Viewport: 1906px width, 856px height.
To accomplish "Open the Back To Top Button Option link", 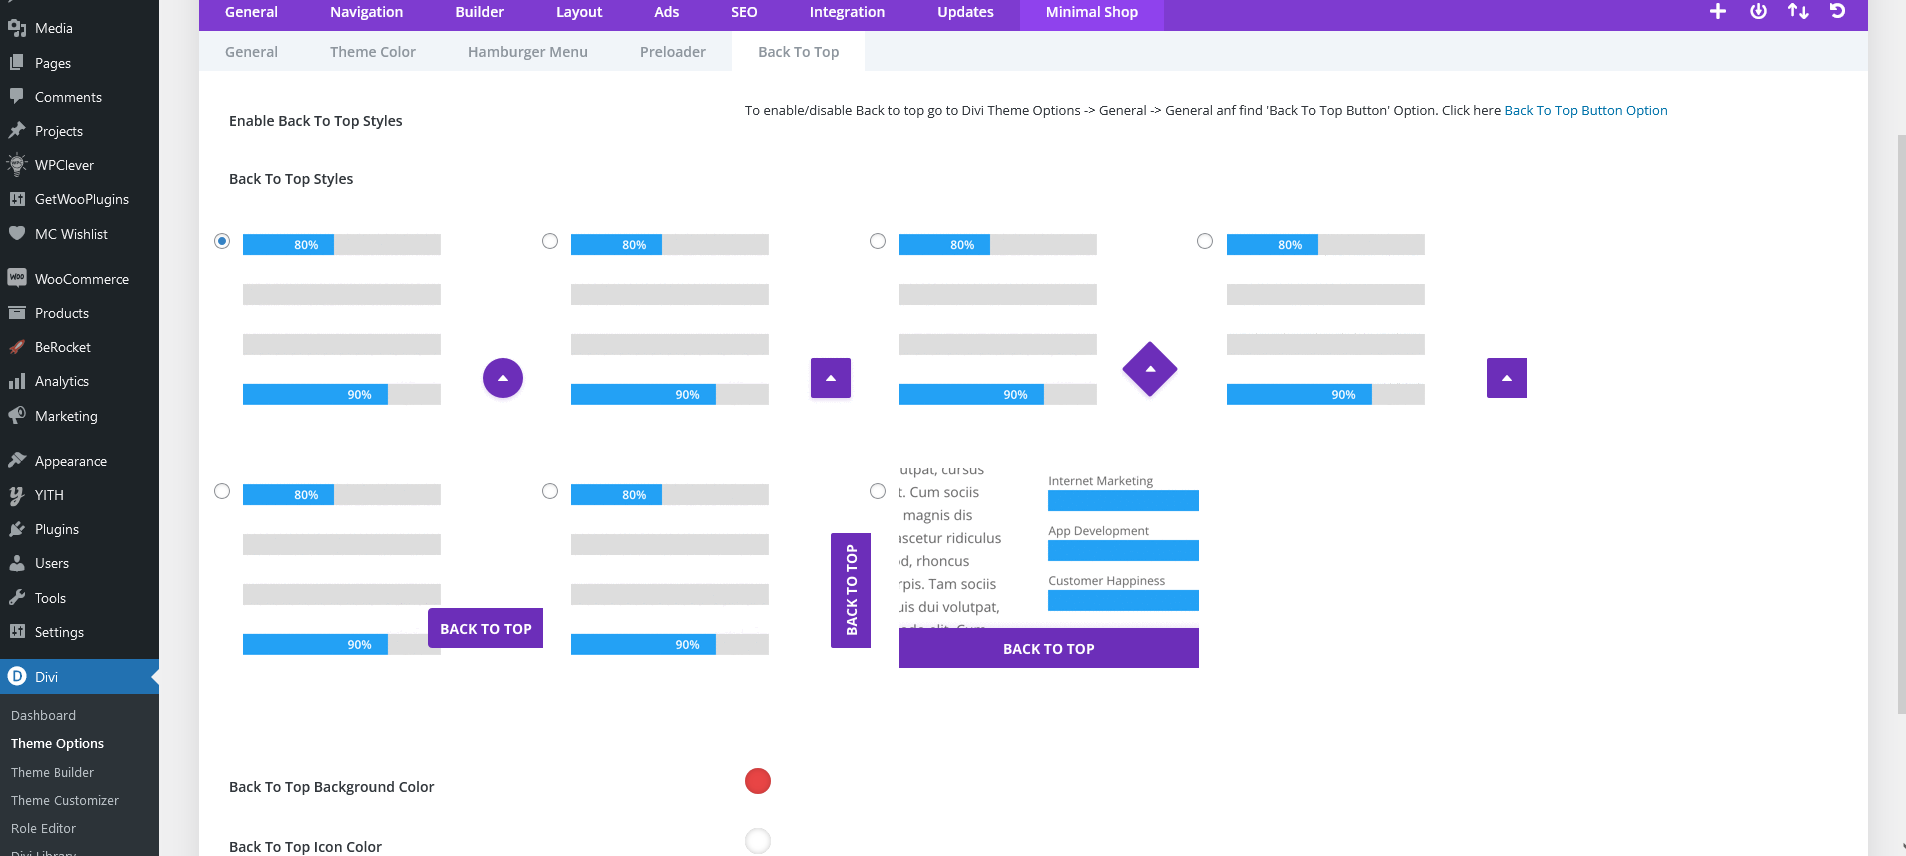I will 1586,110.
